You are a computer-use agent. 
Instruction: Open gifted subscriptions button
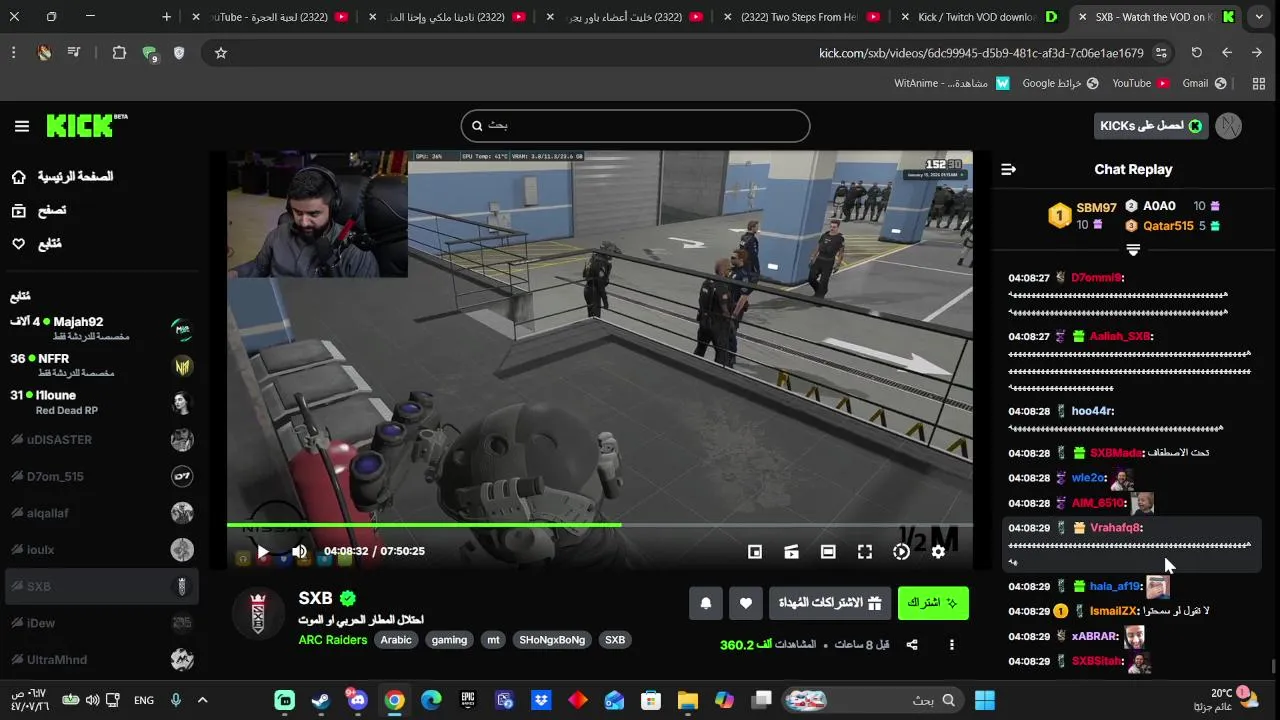(x=830, y=603)
